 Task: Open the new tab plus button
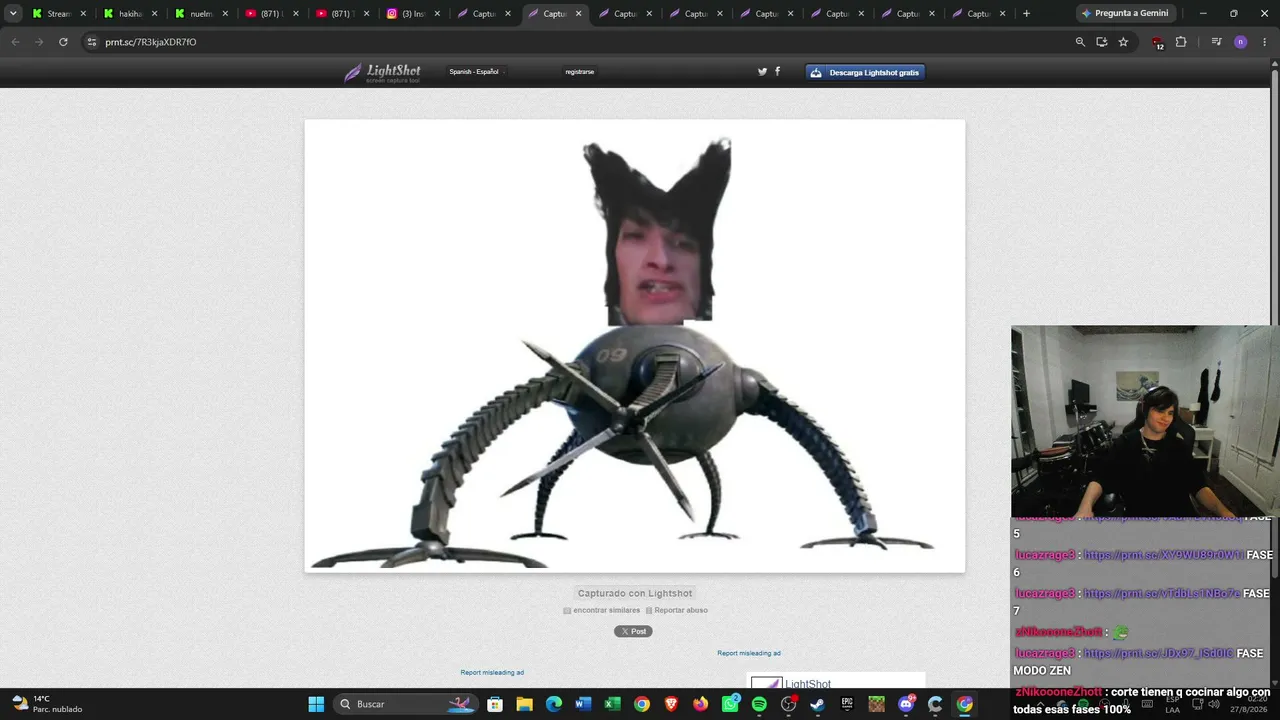[x=1026, y=14]
